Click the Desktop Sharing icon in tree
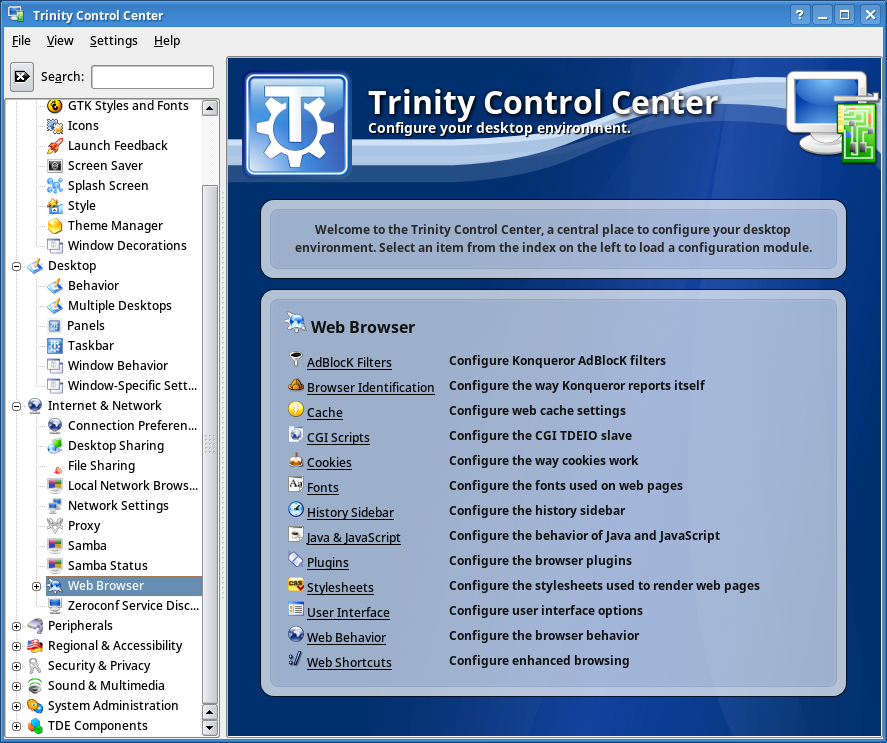887x743 pixels. tap(55, 446)
